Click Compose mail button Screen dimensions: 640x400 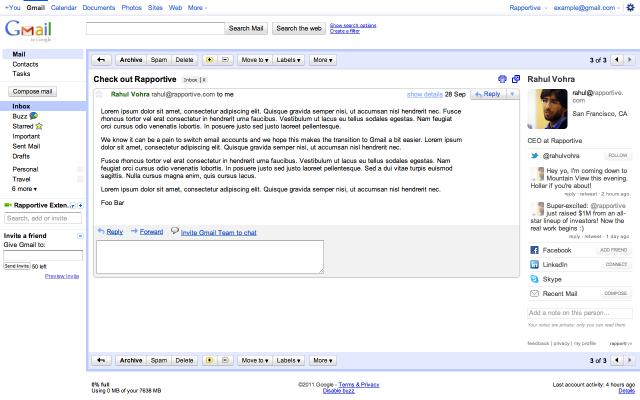coord(32,92)
